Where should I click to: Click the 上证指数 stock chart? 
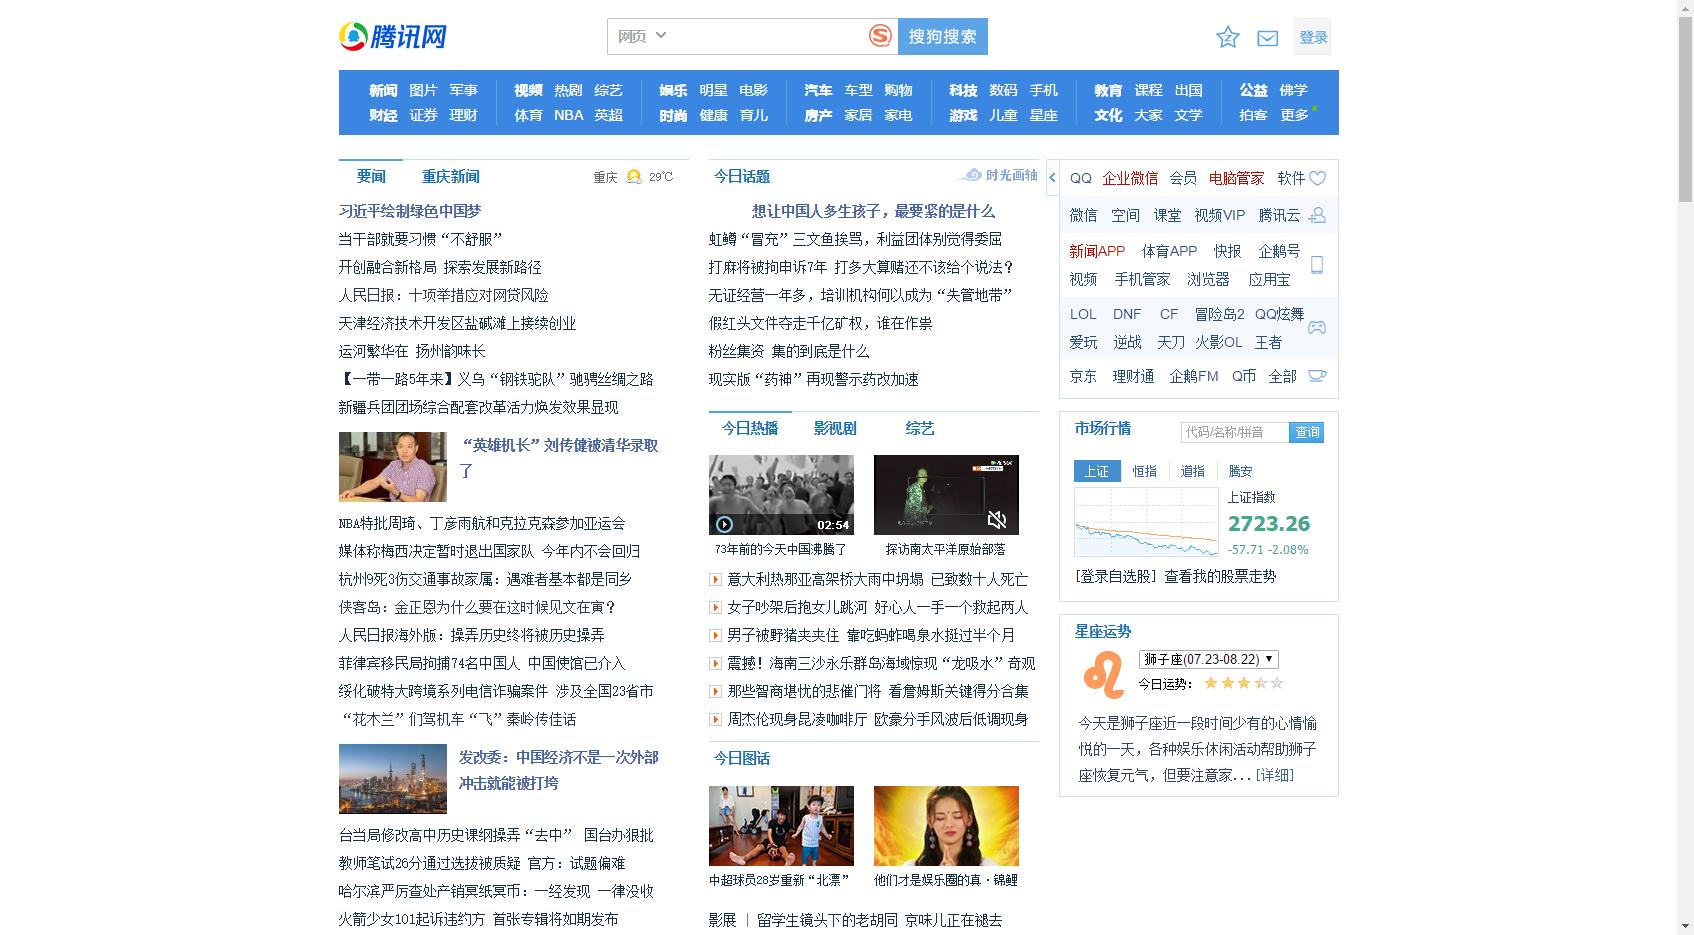(x=1146, y=522)
